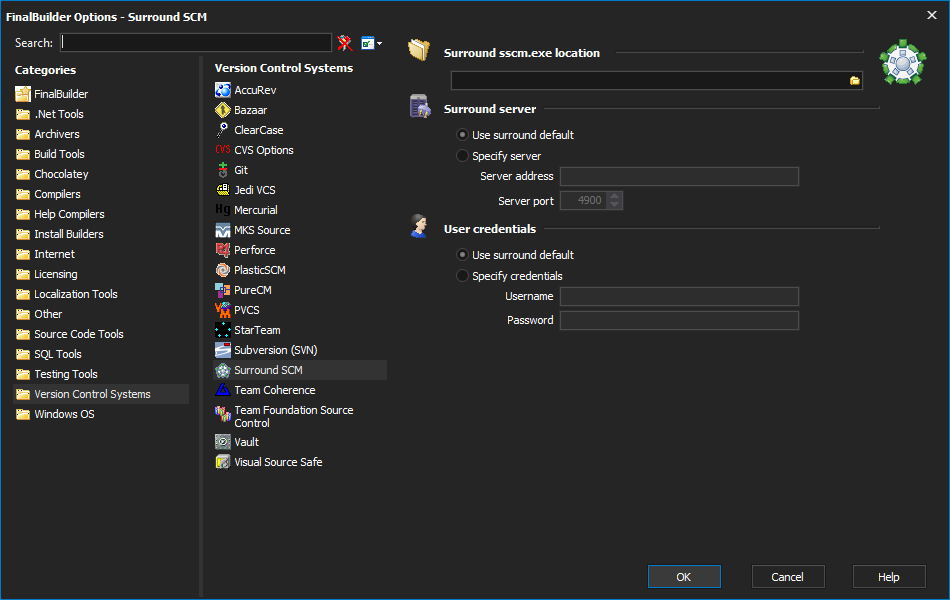Screen dimensions: 950x600
Task: Select the Testing Tools category
Action: click(65, 374)
